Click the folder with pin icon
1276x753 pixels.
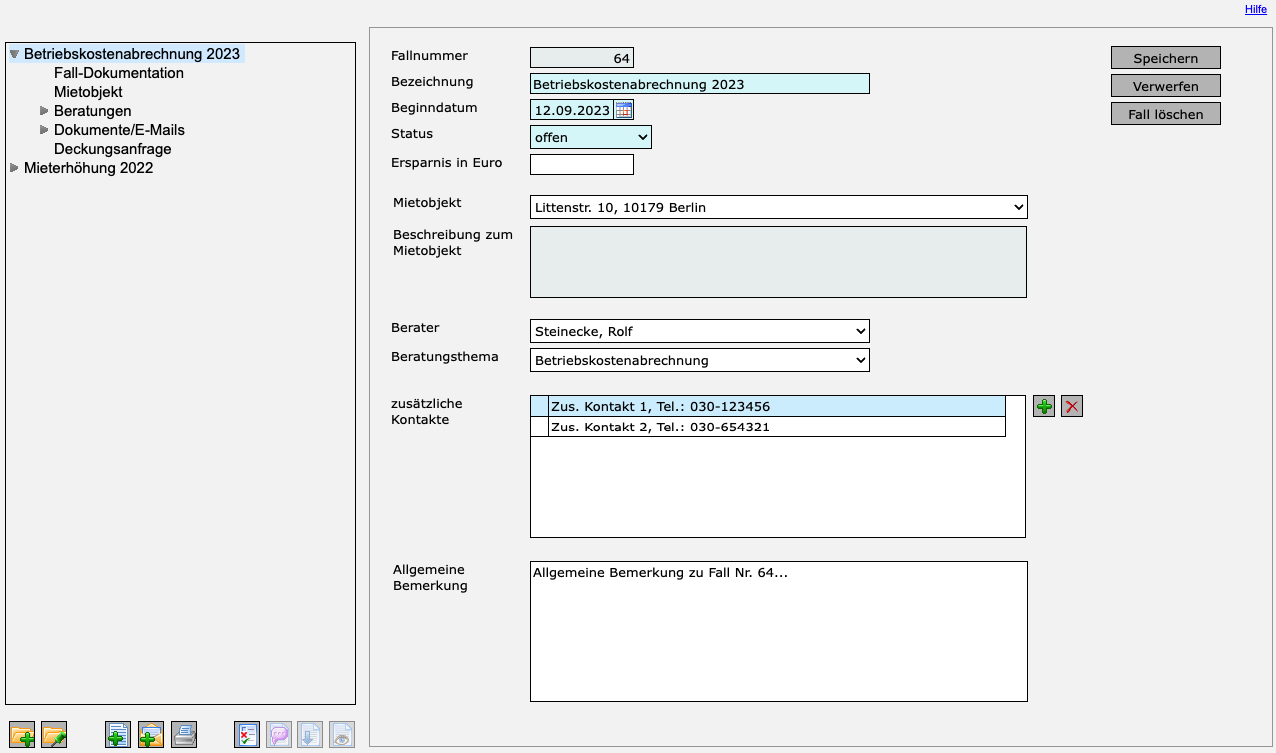[x=54, y=735]
